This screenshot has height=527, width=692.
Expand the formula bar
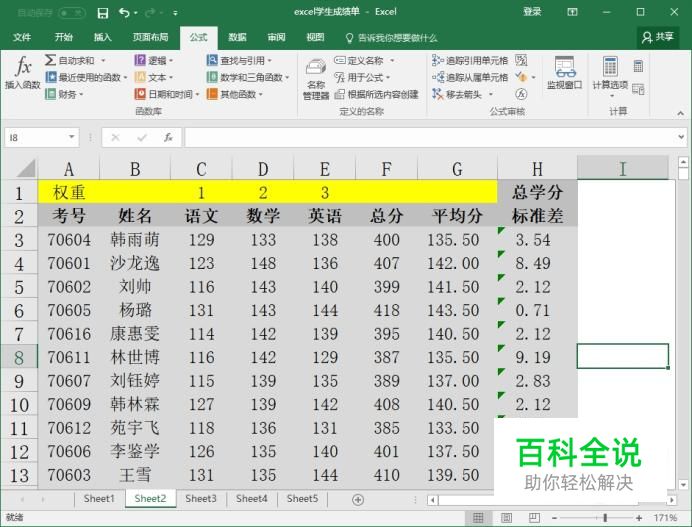[x=681, y=137]
